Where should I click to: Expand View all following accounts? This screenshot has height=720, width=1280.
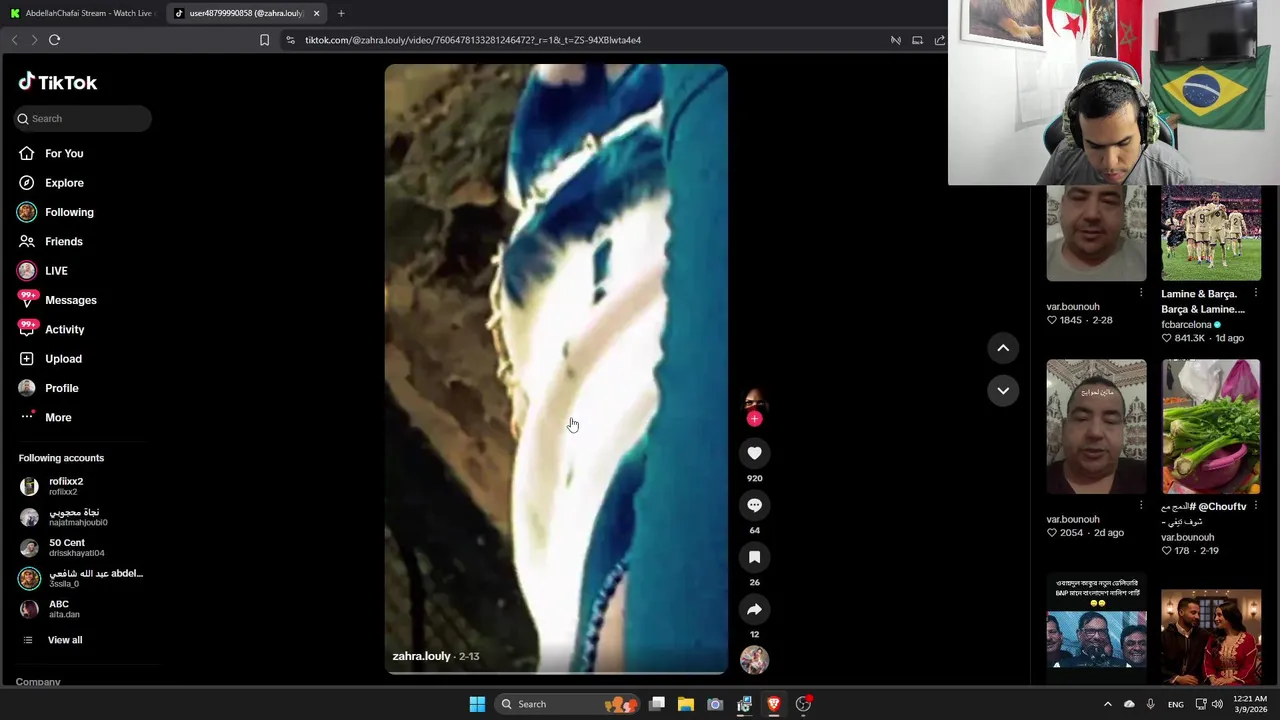coord(64,640)
